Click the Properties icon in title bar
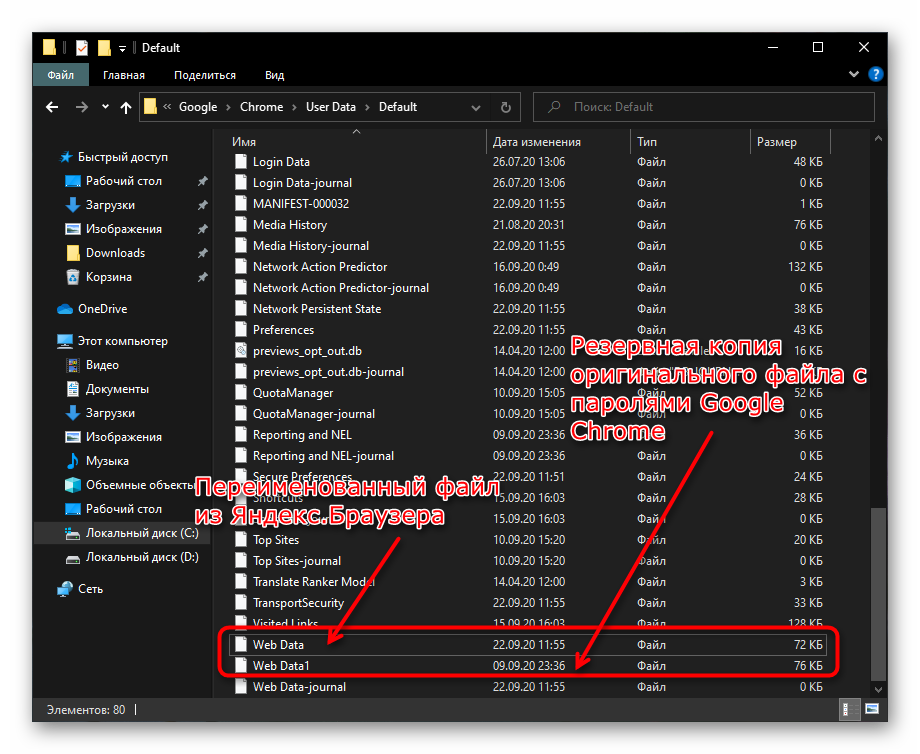The image size is (920, 754). (x=82, y=47)
